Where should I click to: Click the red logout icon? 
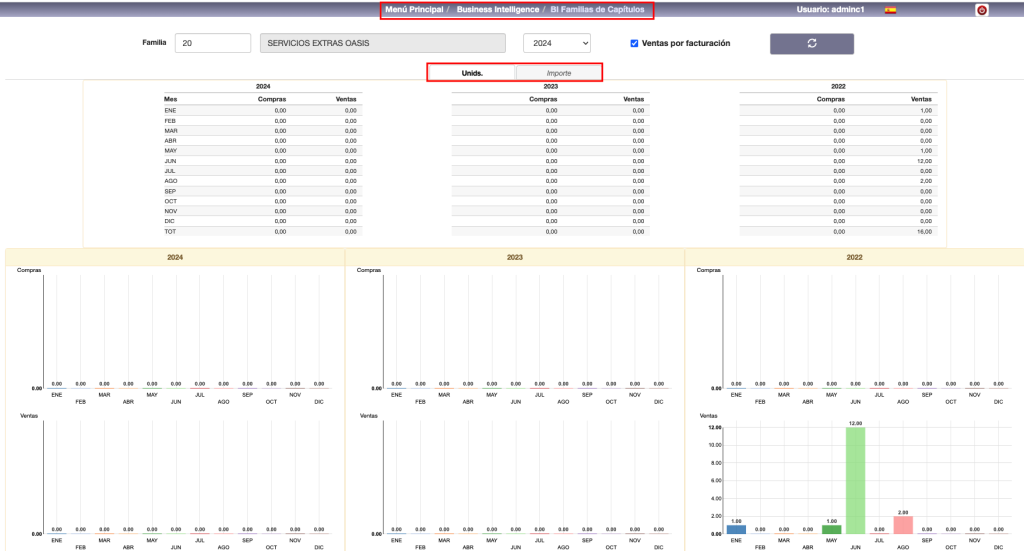[x=982, y=10]
